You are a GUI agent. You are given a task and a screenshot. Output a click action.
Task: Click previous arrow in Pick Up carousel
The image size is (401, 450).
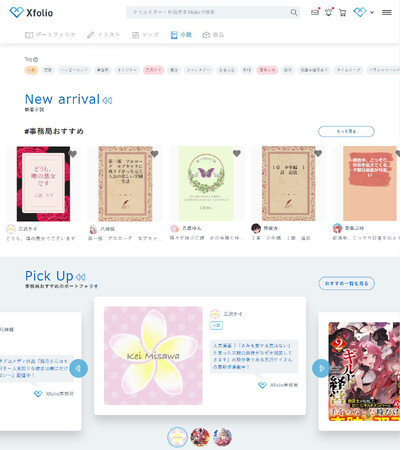tap(79, 368)
